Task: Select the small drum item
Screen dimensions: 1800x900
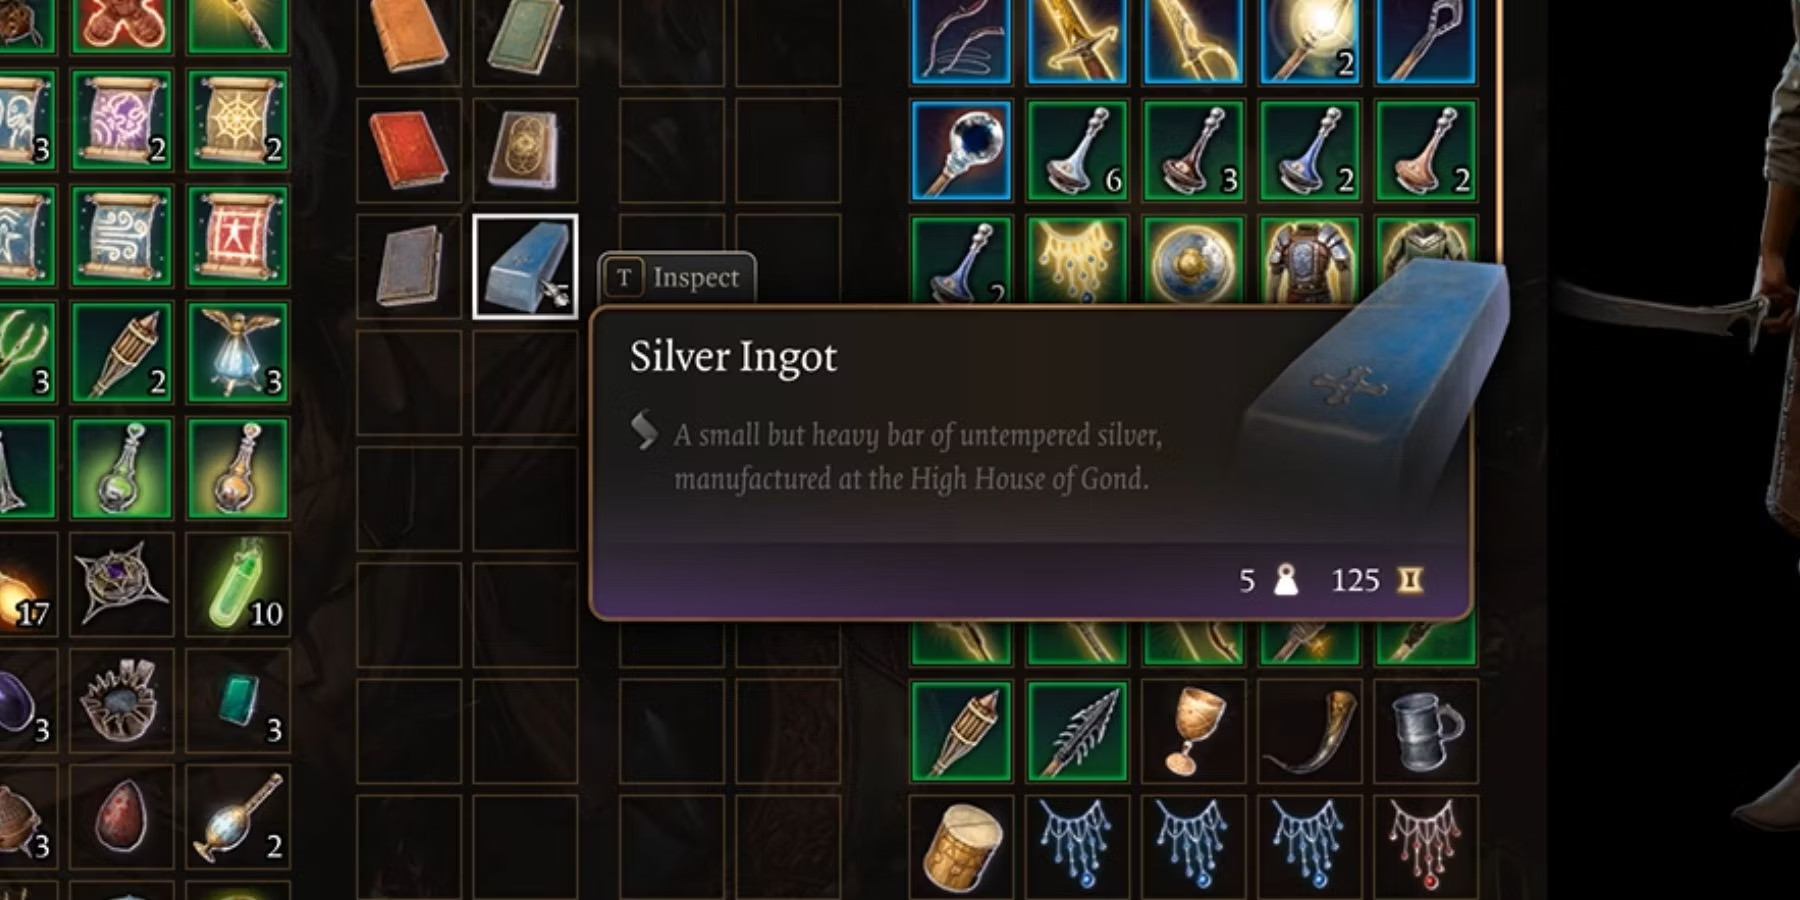Action: pyautogui.click(x=961, y=846)
